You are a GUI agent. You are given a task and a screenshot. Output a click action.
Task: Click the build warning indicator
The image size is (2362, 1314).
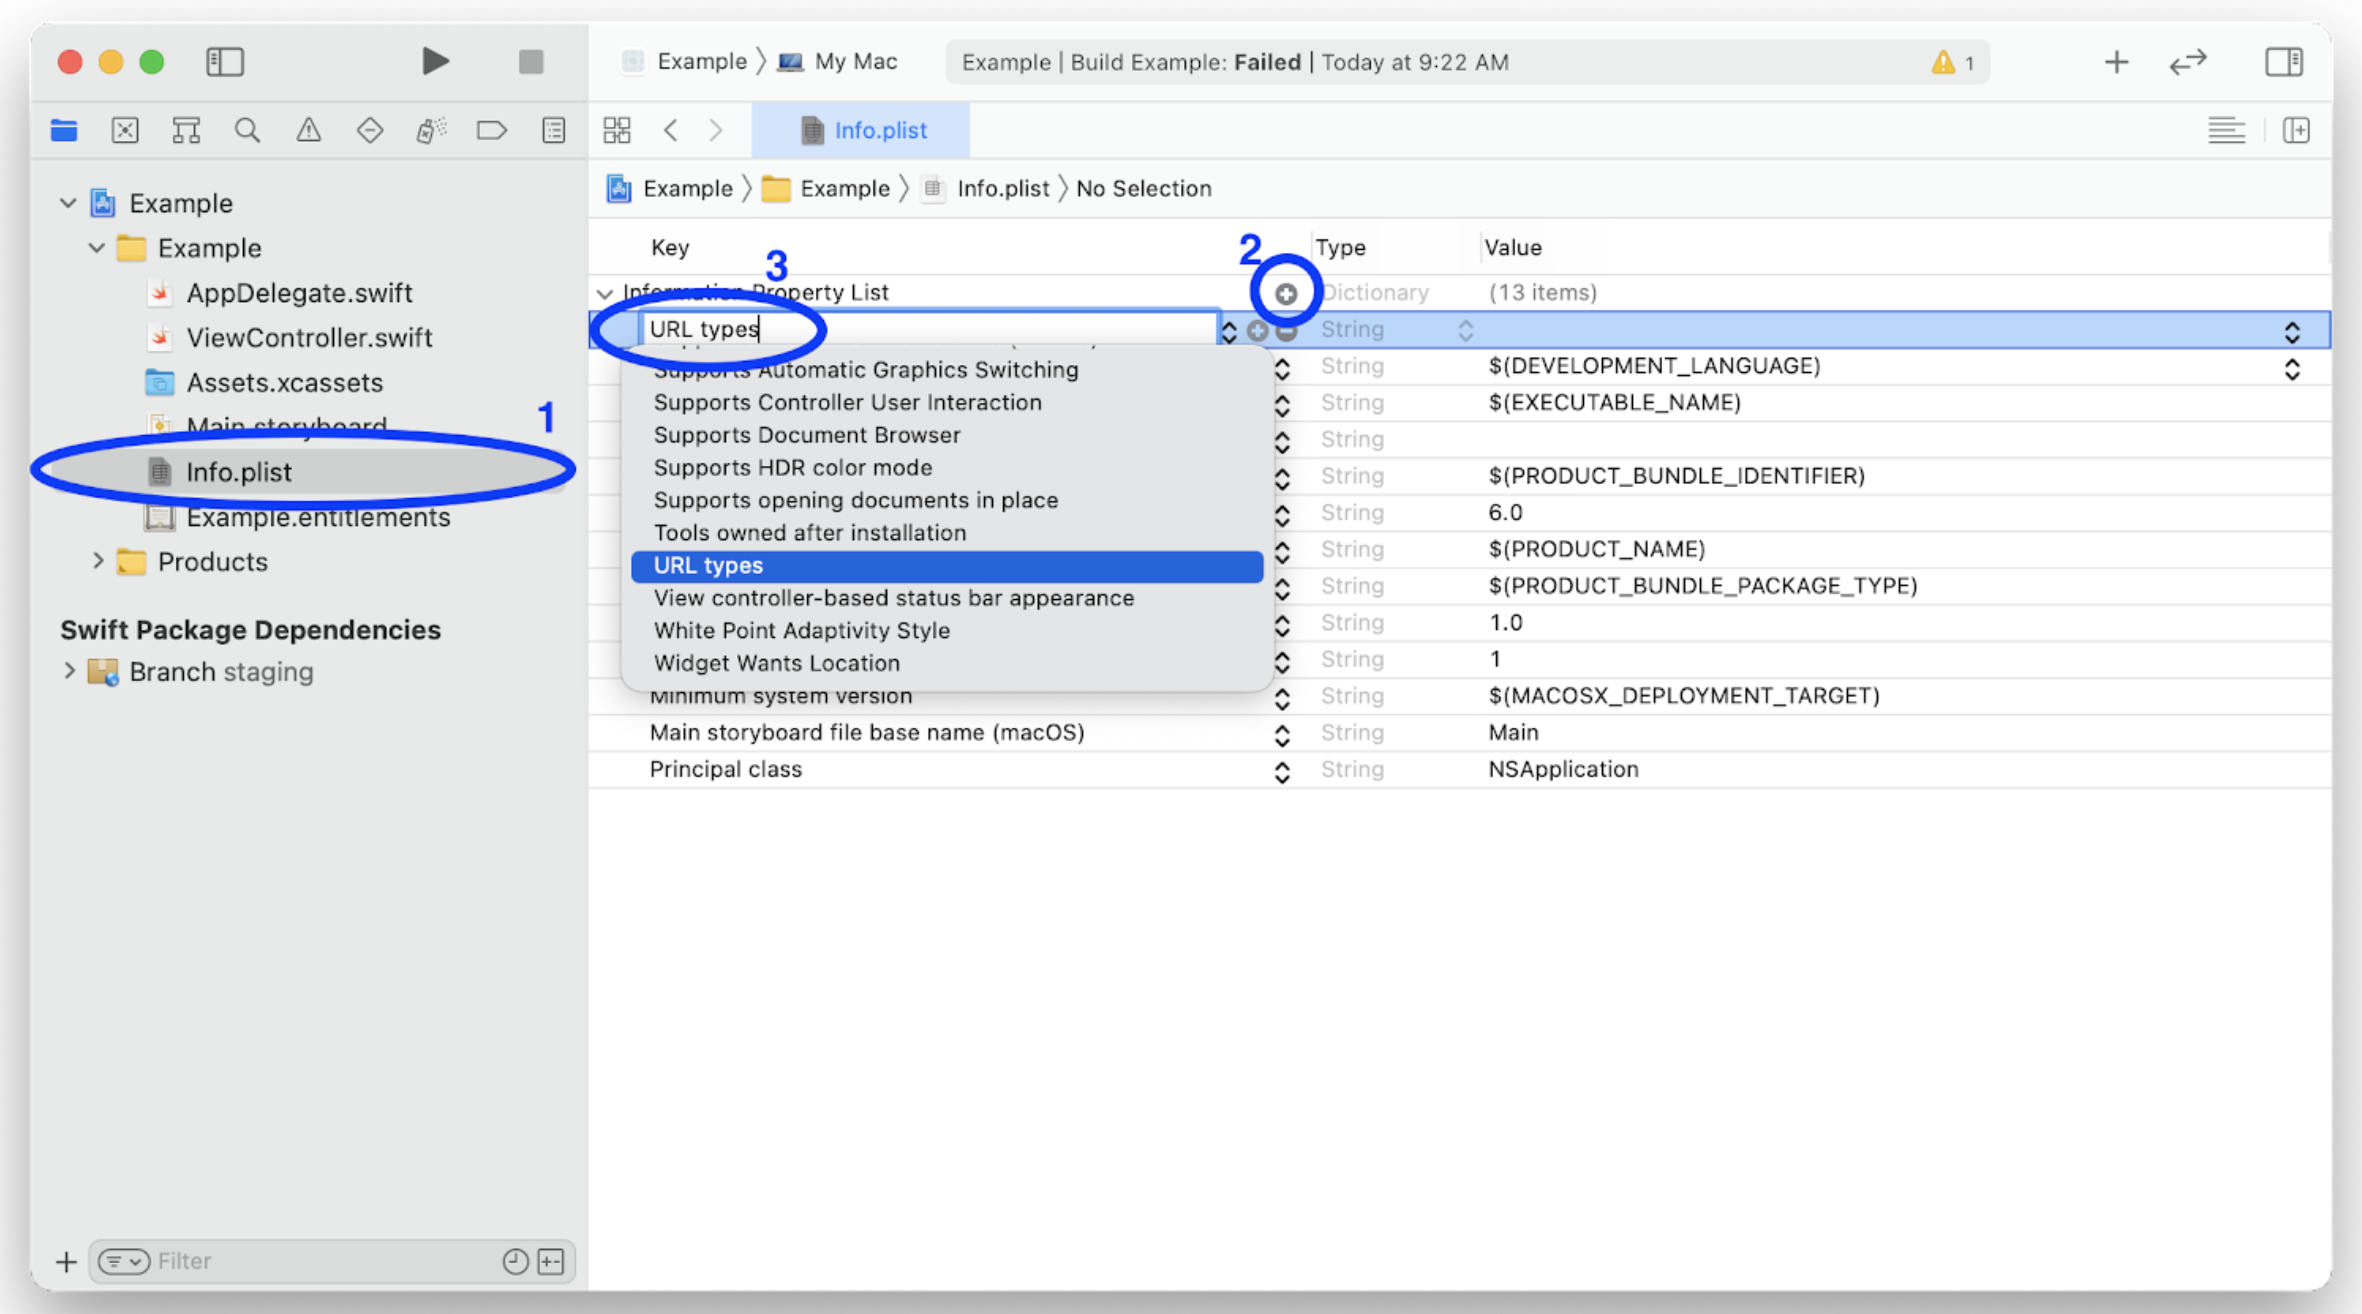tap(1952, 62)
